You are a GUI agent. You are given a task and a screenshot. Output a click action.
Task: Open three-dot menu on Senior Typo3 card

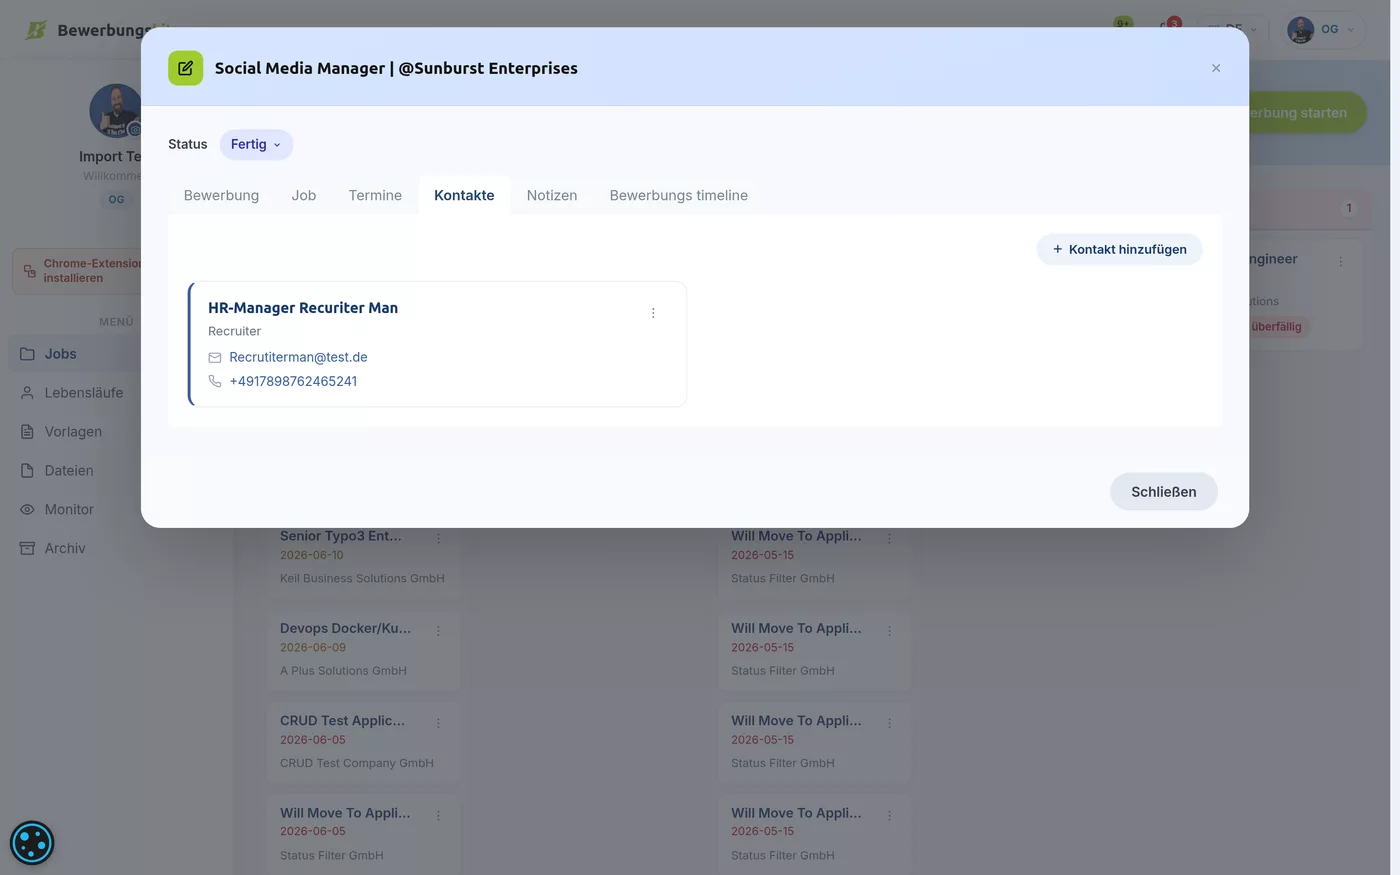coord(438,539)
